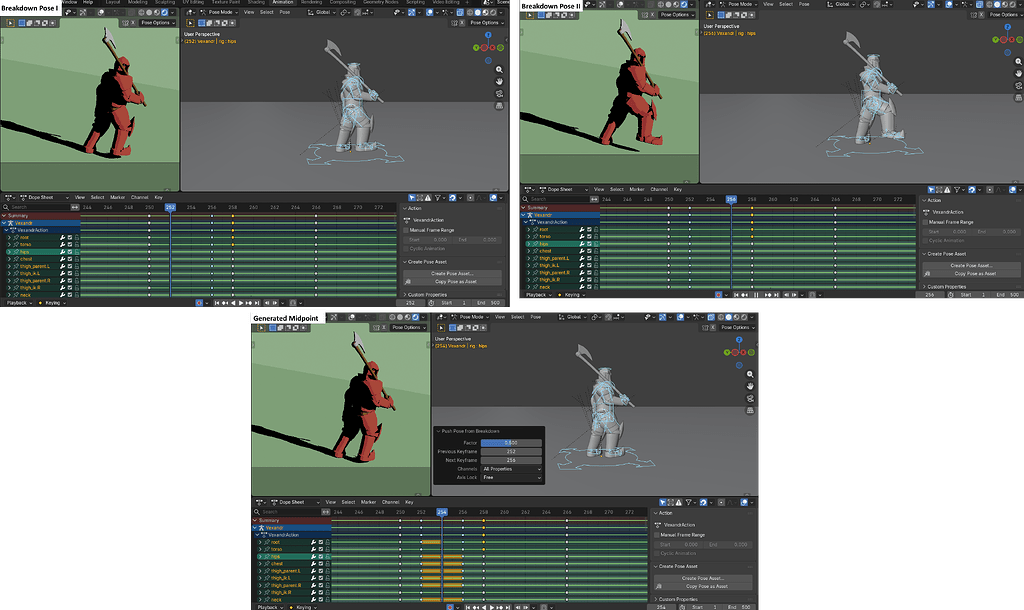The height and width of the screenshot is (610, 1024).
Task: Click Next Keyframe field showing 256
Action: point(511,460)
